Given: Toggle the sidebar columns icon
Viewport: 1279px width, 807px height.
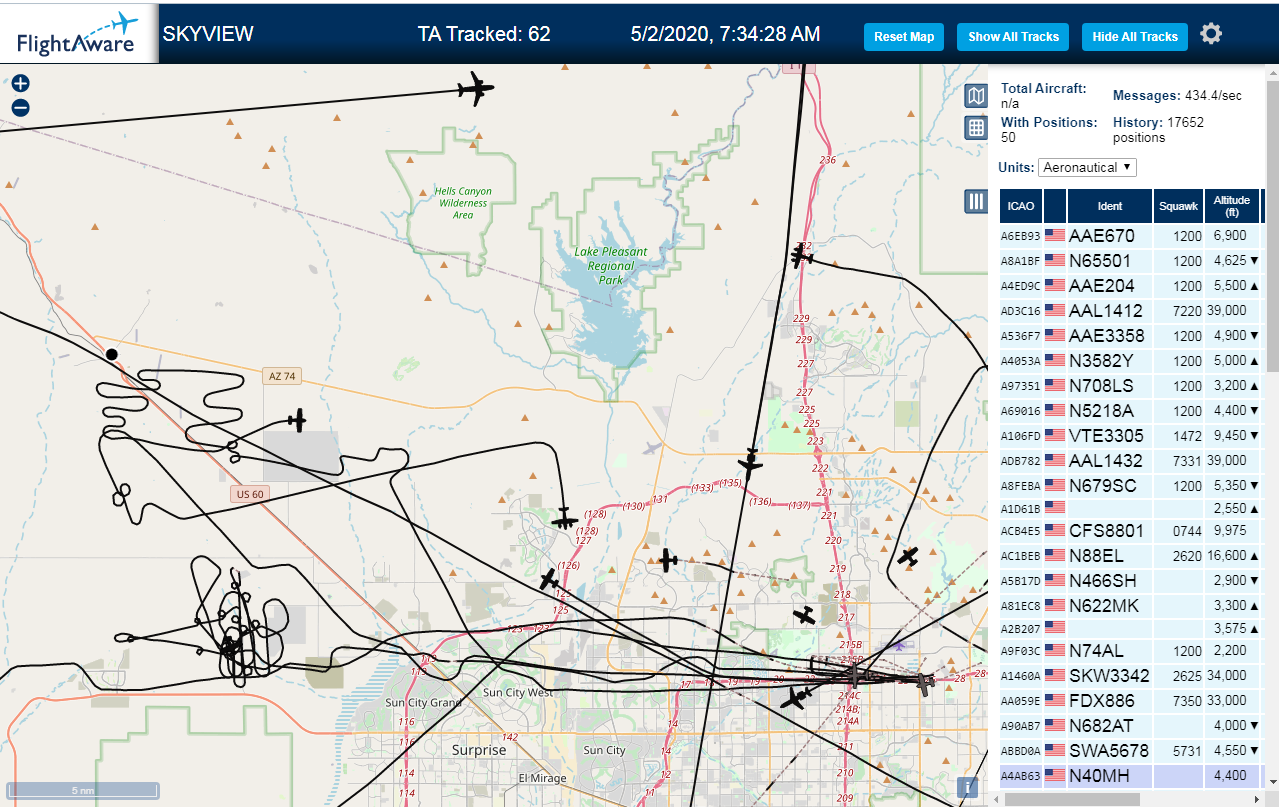Looking at the screenshot, I should 976,201.
